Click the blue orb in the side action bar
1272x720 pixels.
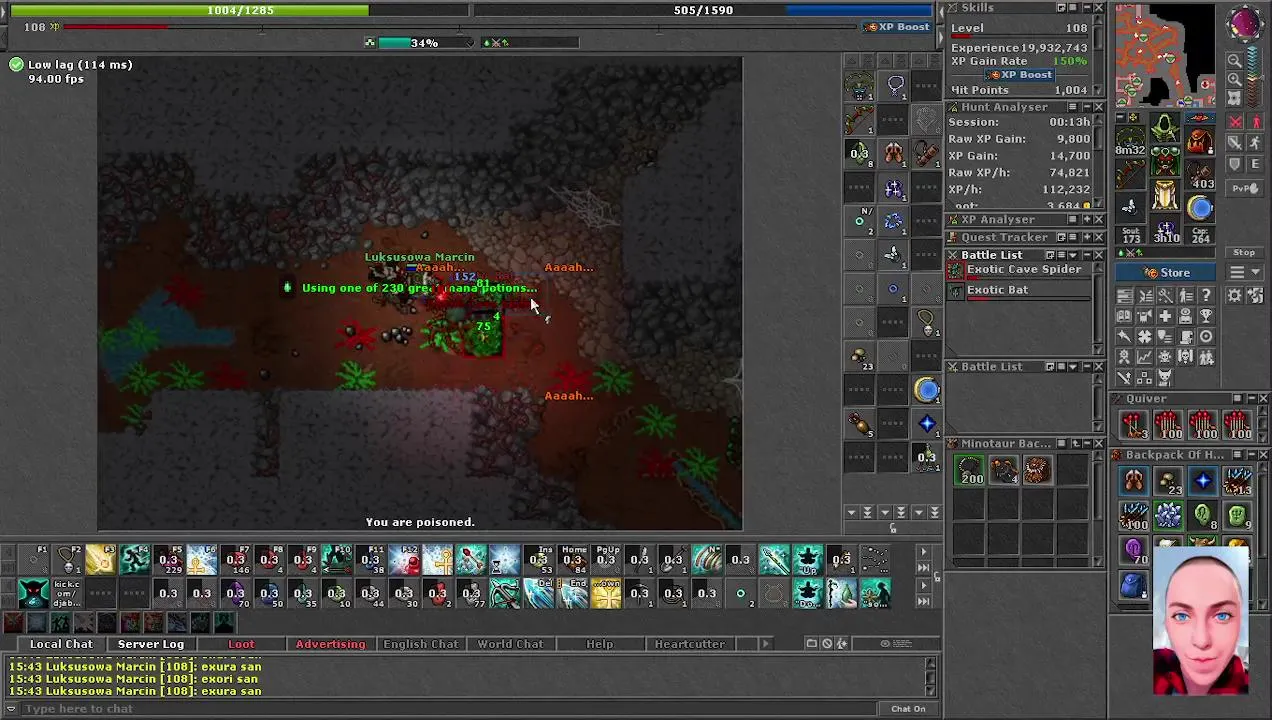click(x=927, y=390)
